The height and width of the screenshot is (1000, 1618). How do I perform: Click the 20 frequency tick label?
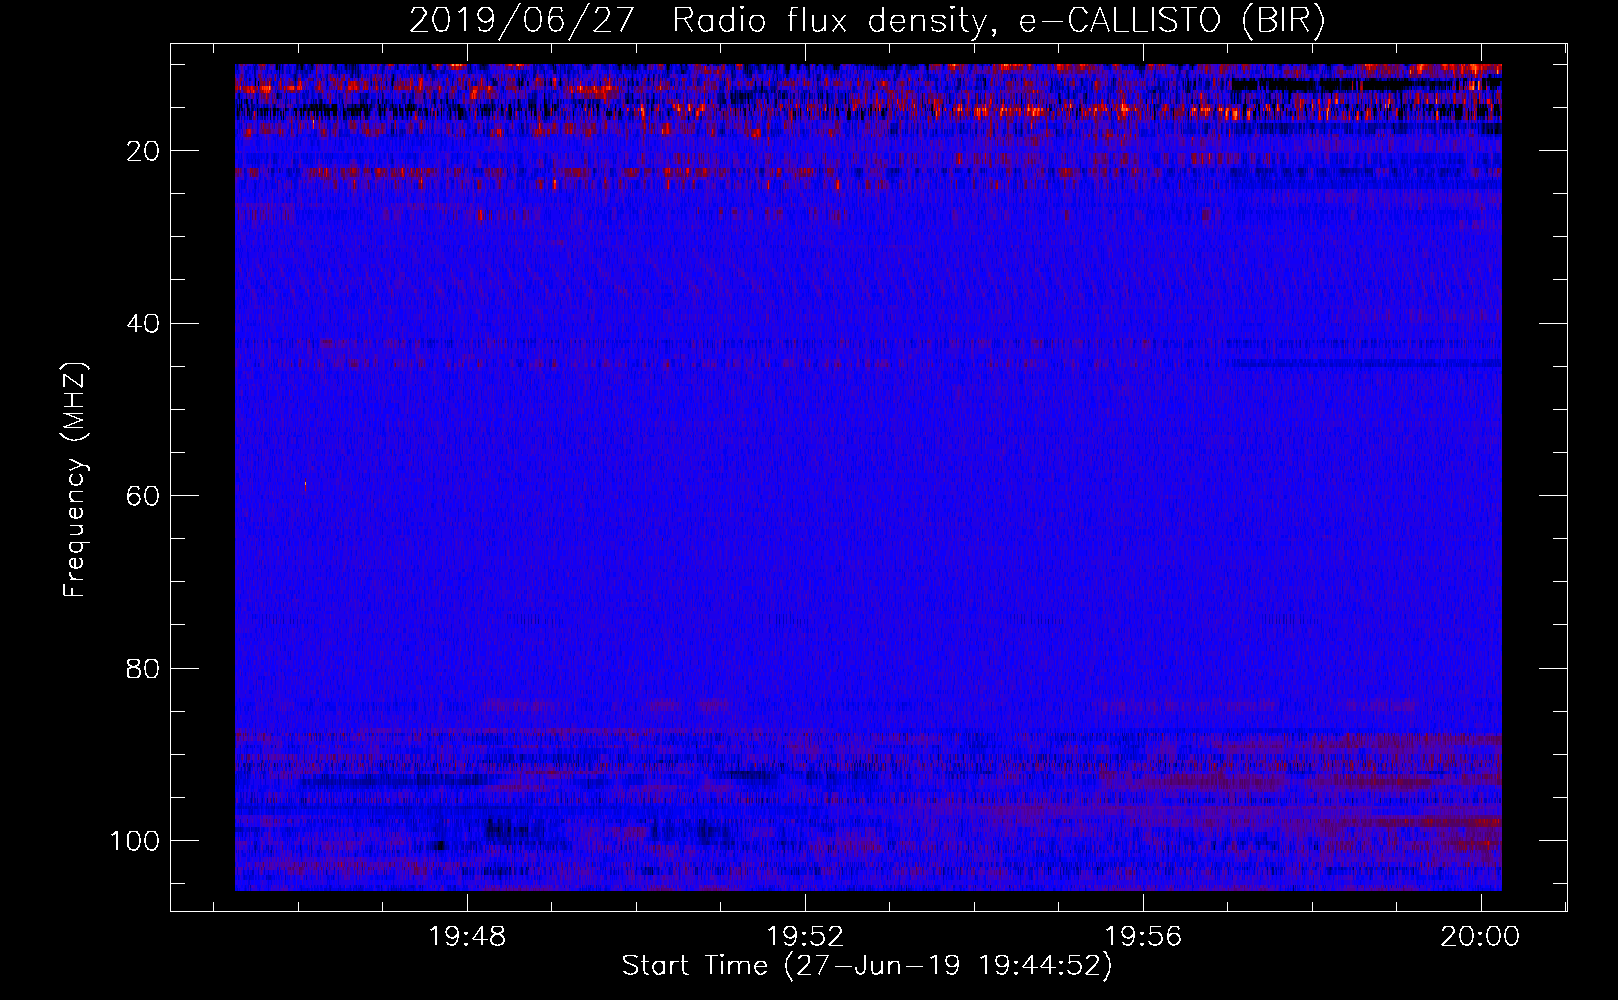(x=143, y=151)
